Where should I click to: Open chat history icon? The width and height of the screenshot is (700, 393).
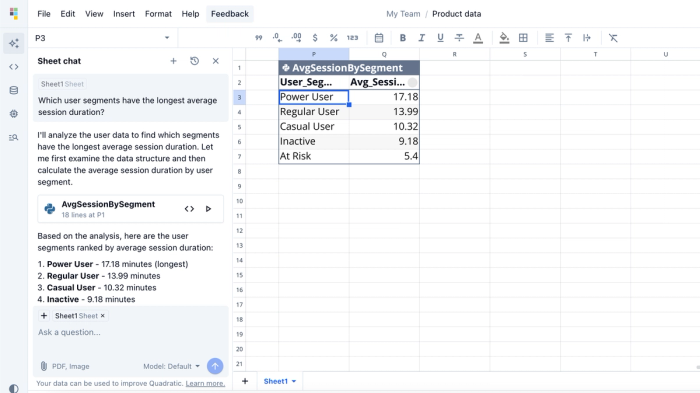[195, 61]
